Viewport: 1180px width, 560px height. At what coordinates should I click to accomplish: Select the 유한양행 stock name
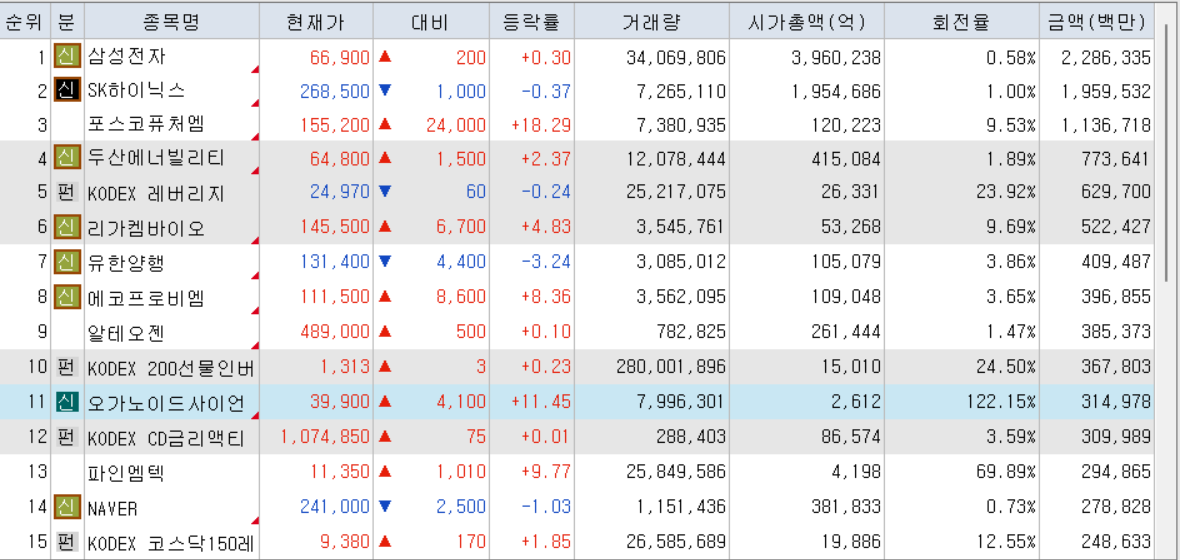[x=126, y=262]
